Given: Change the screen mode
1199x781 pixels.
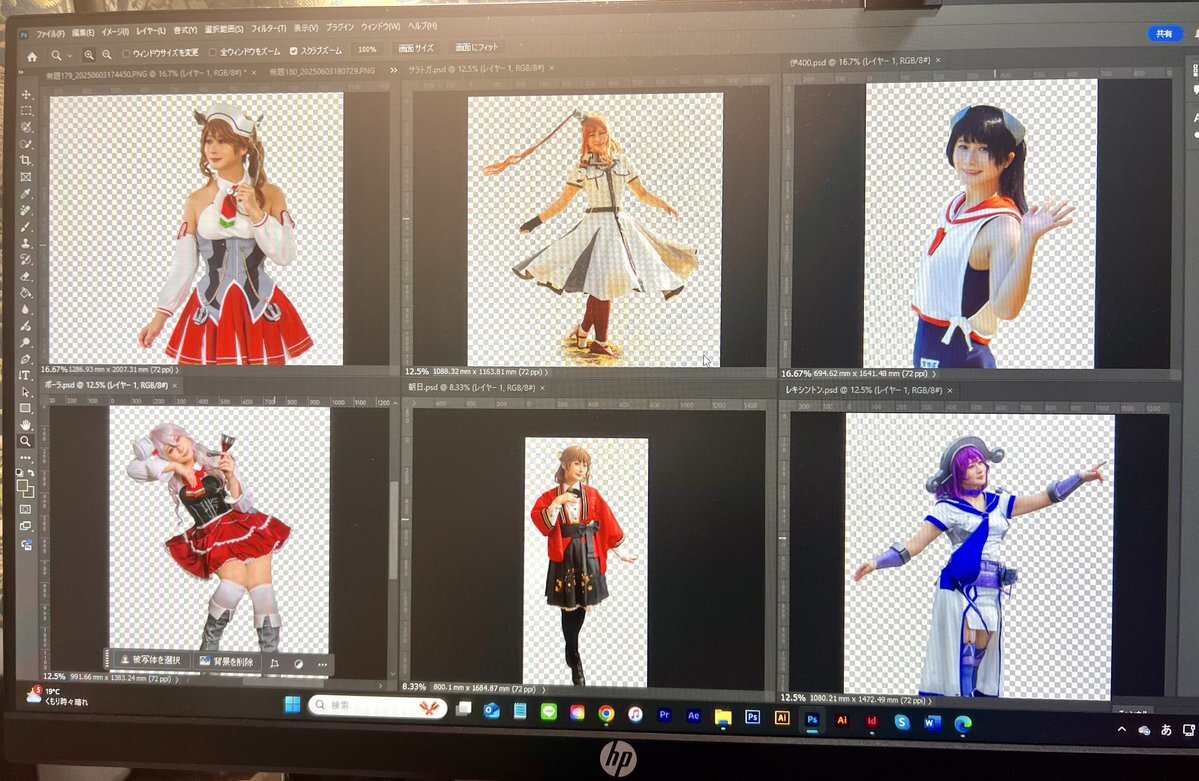Looking at the screenshot, I should [x=26, y=526].
